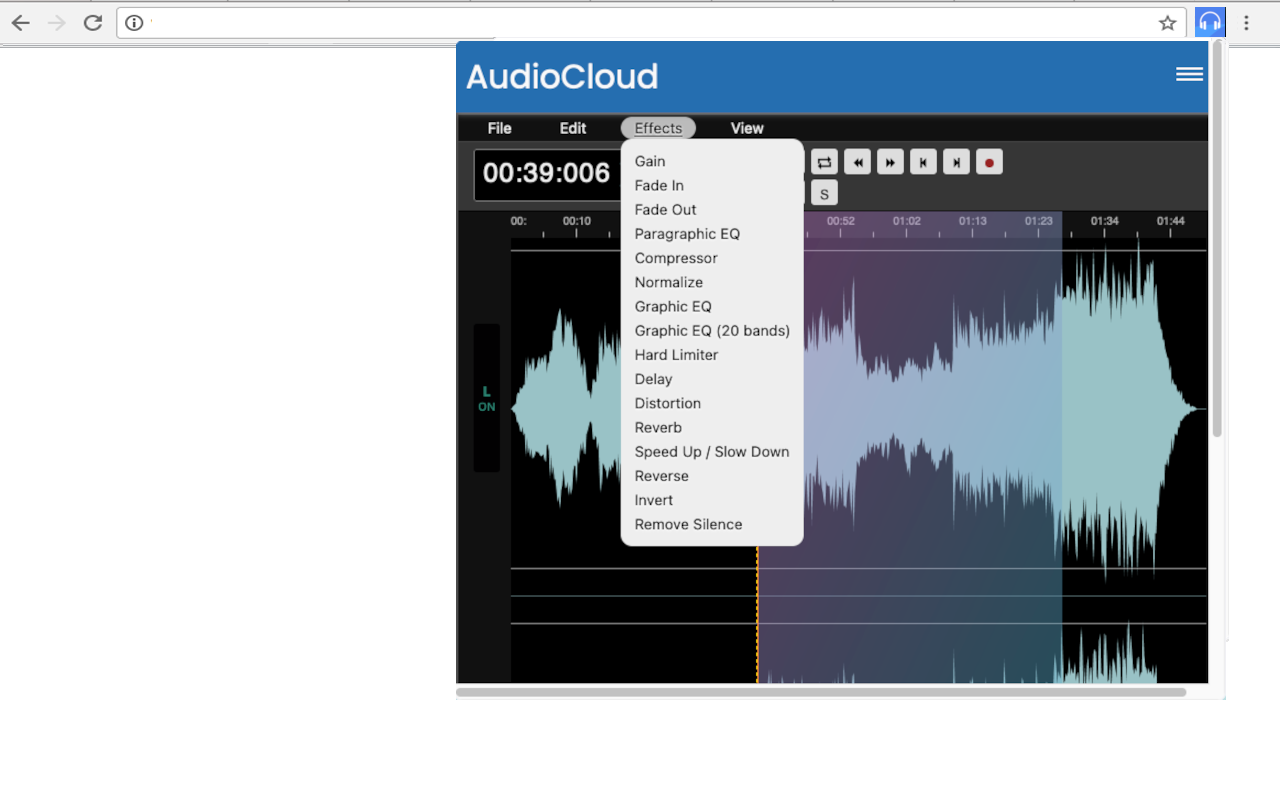Image resolution: width=1280 pixels, height=800 pixels.
Task: Click the horizontal scrollbar below the waveform
Action: click(x=821, y=692)
